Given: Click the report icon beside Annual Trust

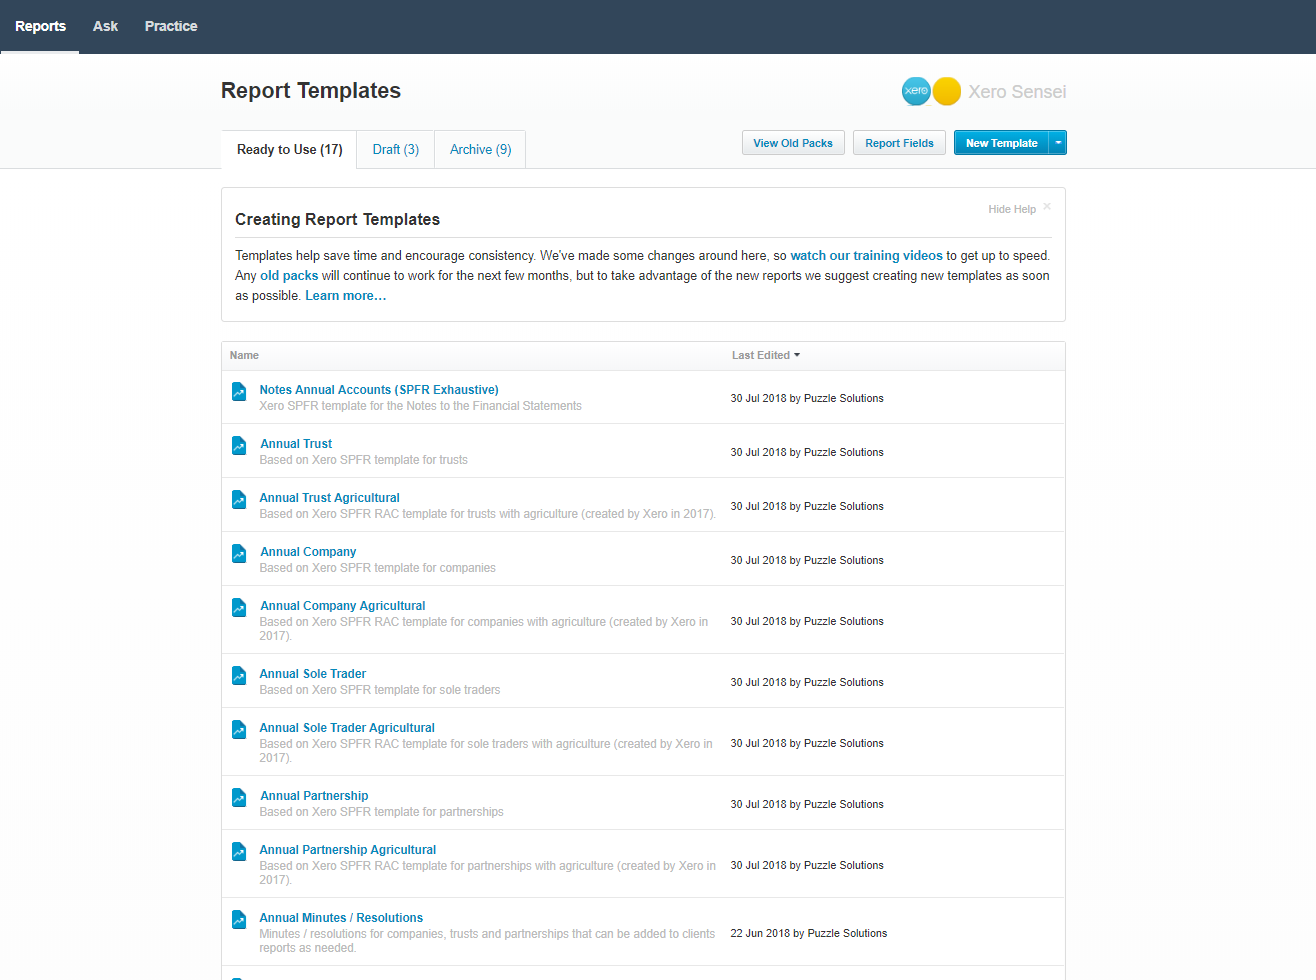Looking at the screenshot, I should [x=238, y=445].
